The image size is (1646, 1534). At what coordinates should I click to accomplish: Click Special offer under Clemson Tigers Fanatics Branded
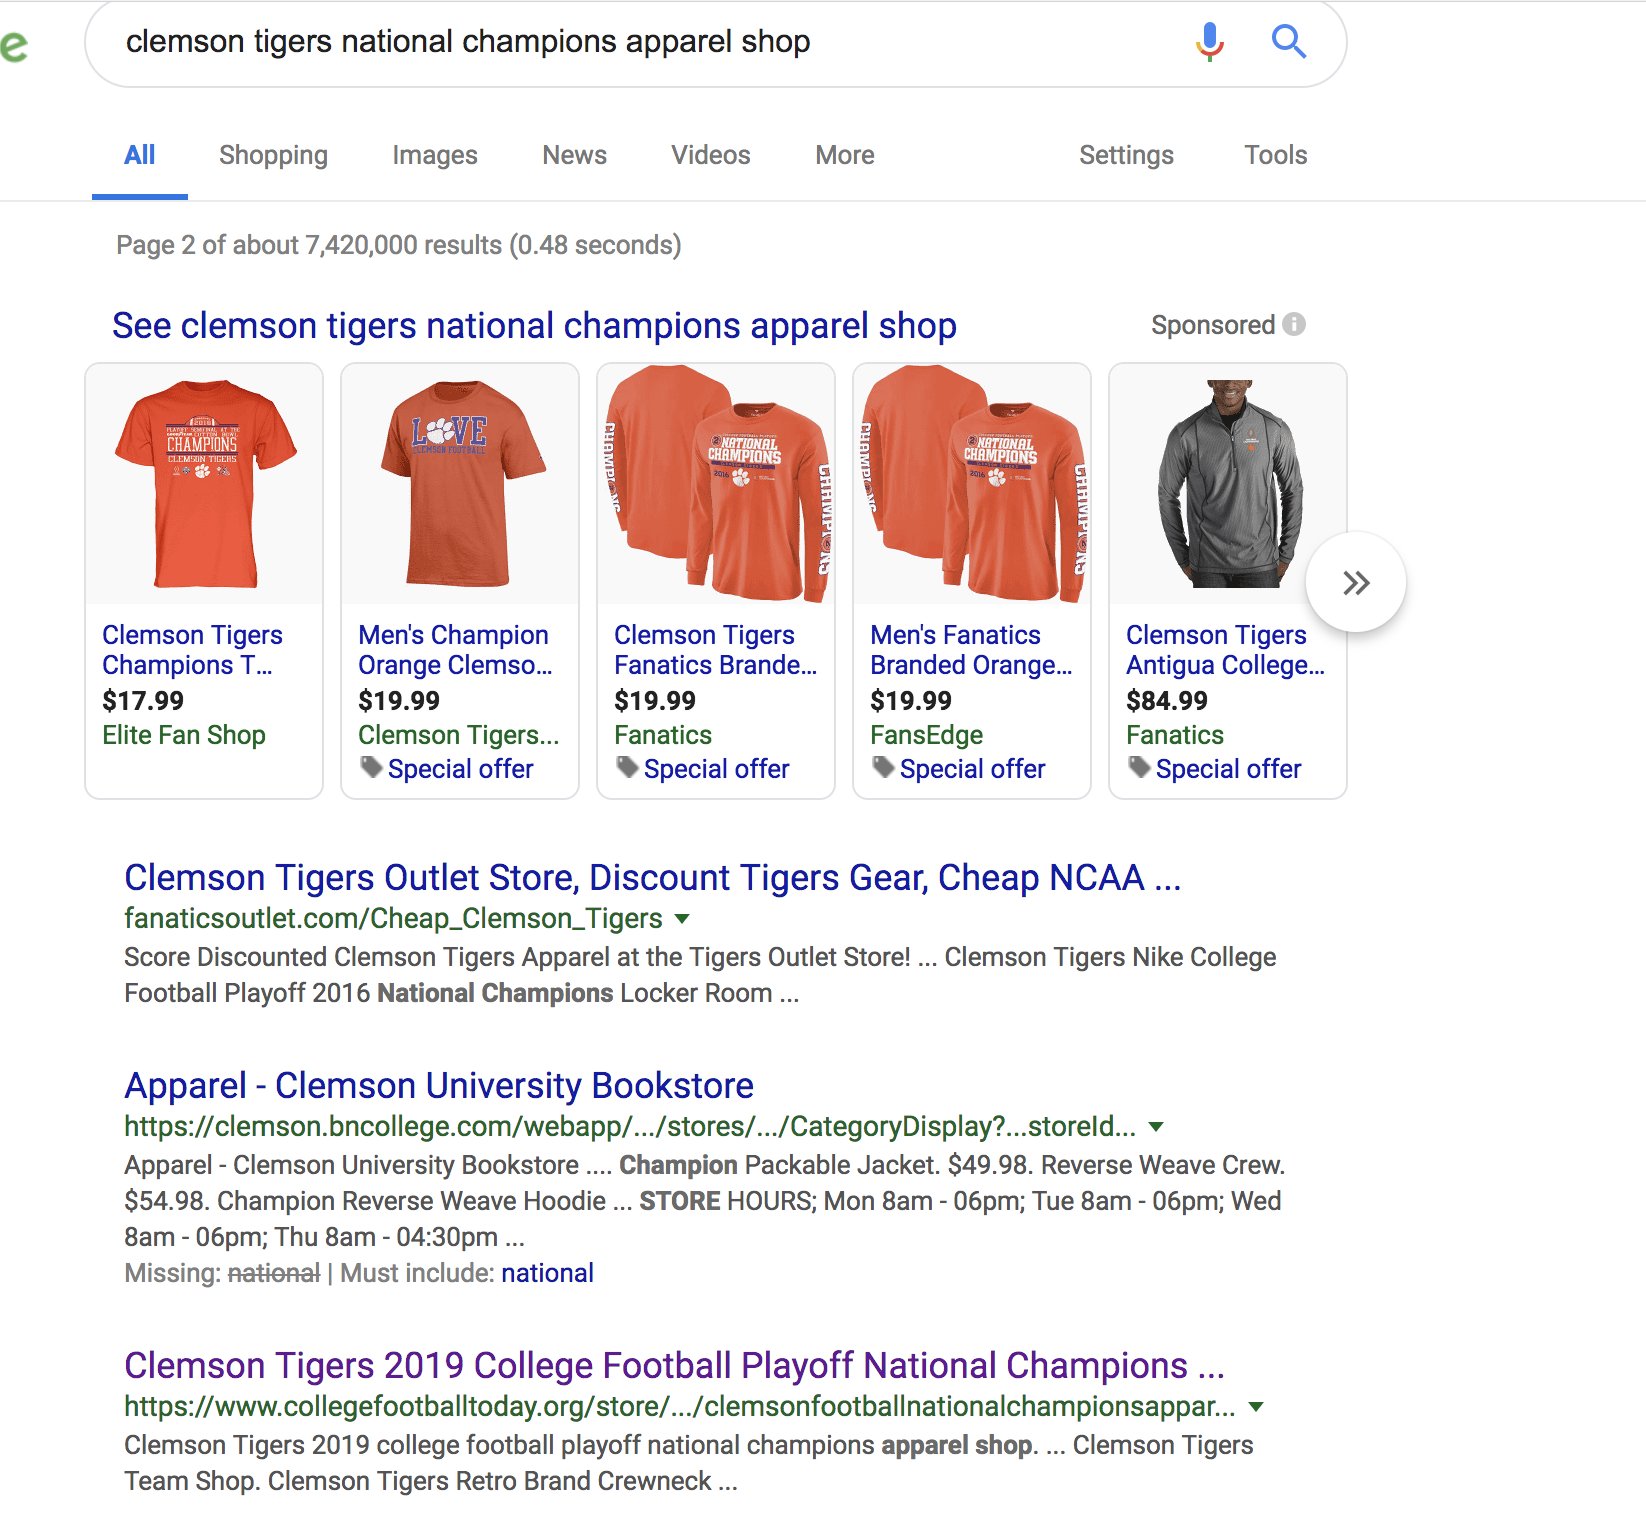(x=717, y=769)
